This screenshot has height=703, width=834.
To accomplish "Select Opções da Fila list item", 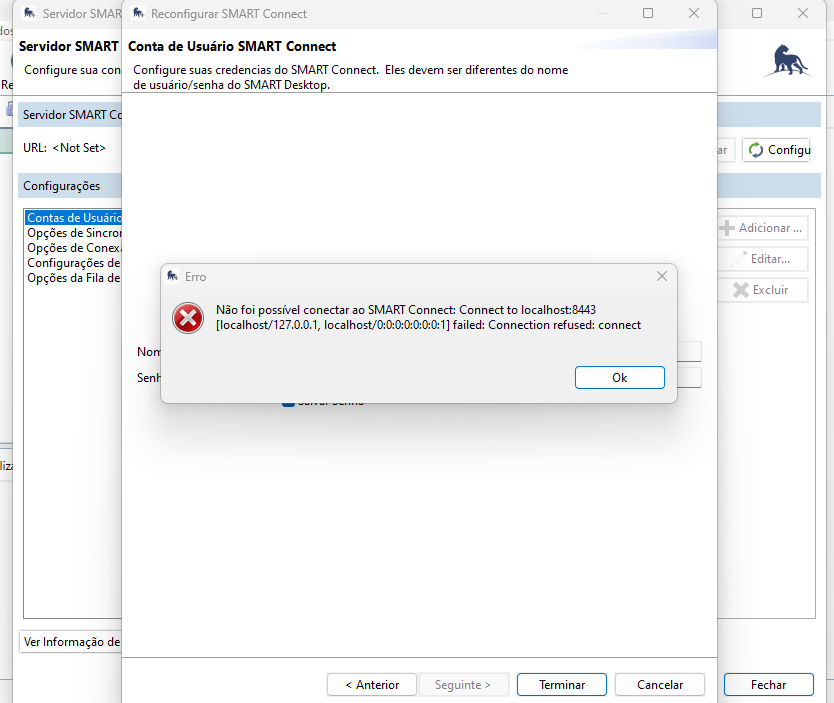I will pos(73,278).
